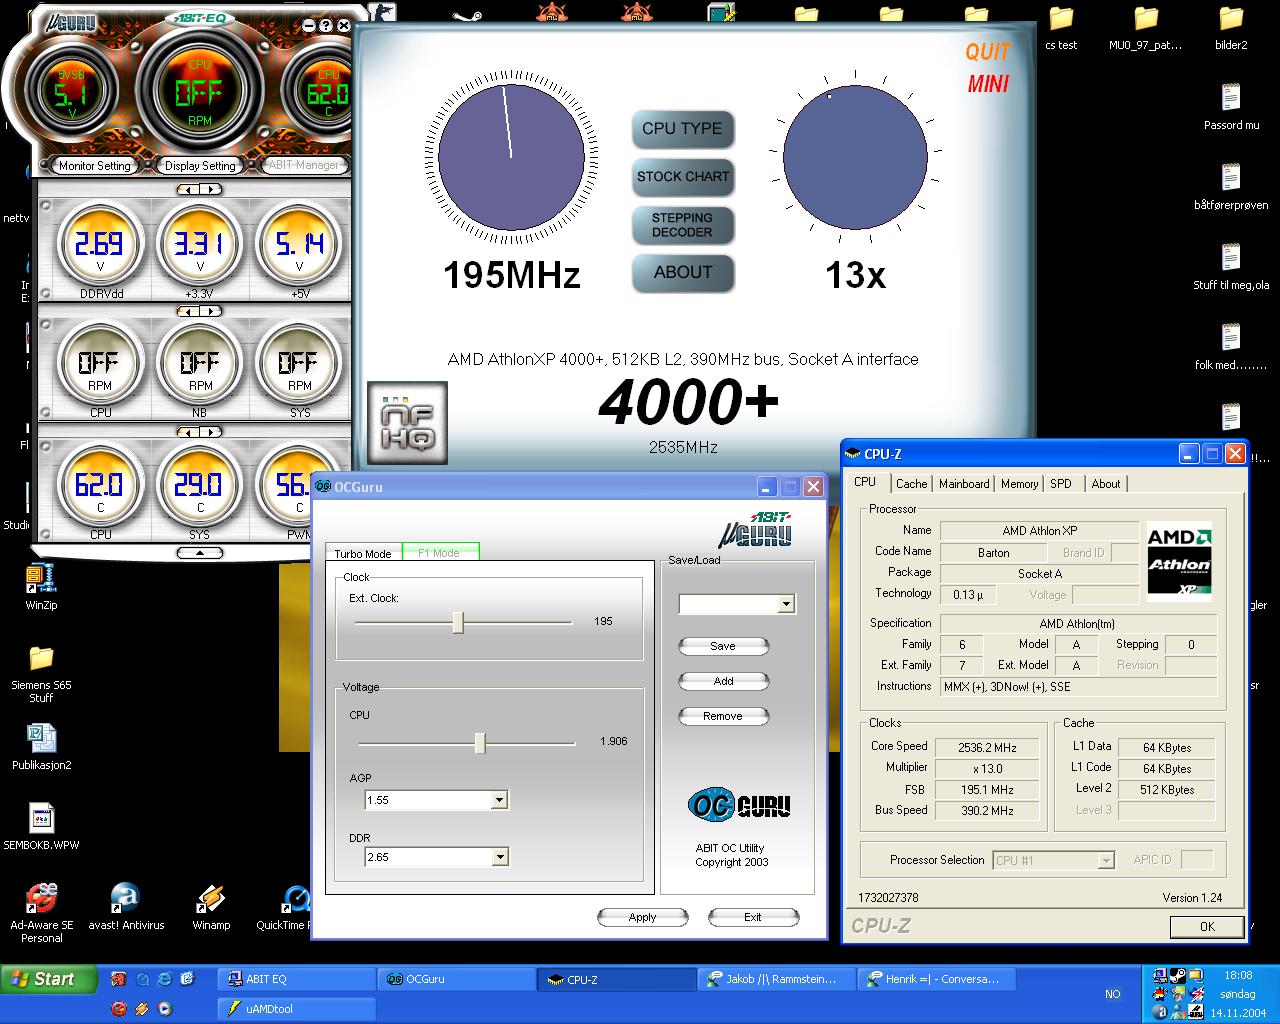Launch Ad-Aware SE Personal shortcut

(x=41, y=912)
